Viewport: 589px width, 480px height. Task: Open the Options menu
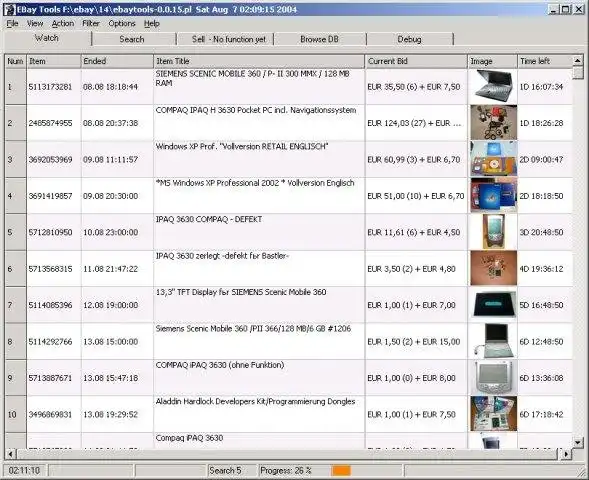pyautogui.click(x=122, y=24)
